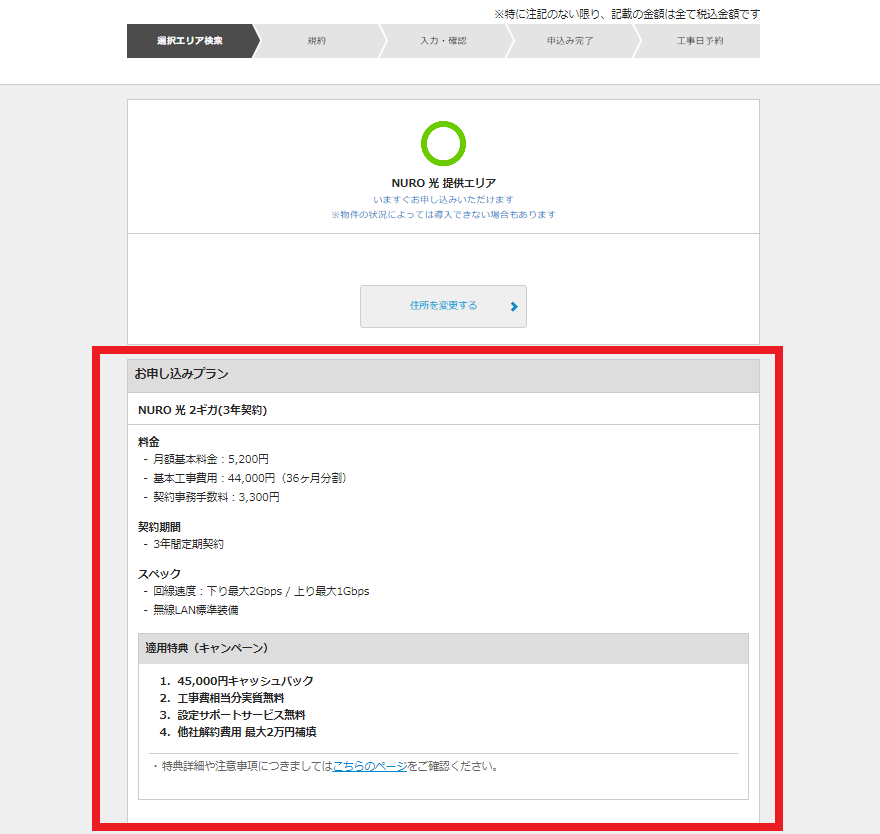This screenshot has width=880, height=834.
Task: Select the 入力・確認 step tab
Action: click(443, 41)
